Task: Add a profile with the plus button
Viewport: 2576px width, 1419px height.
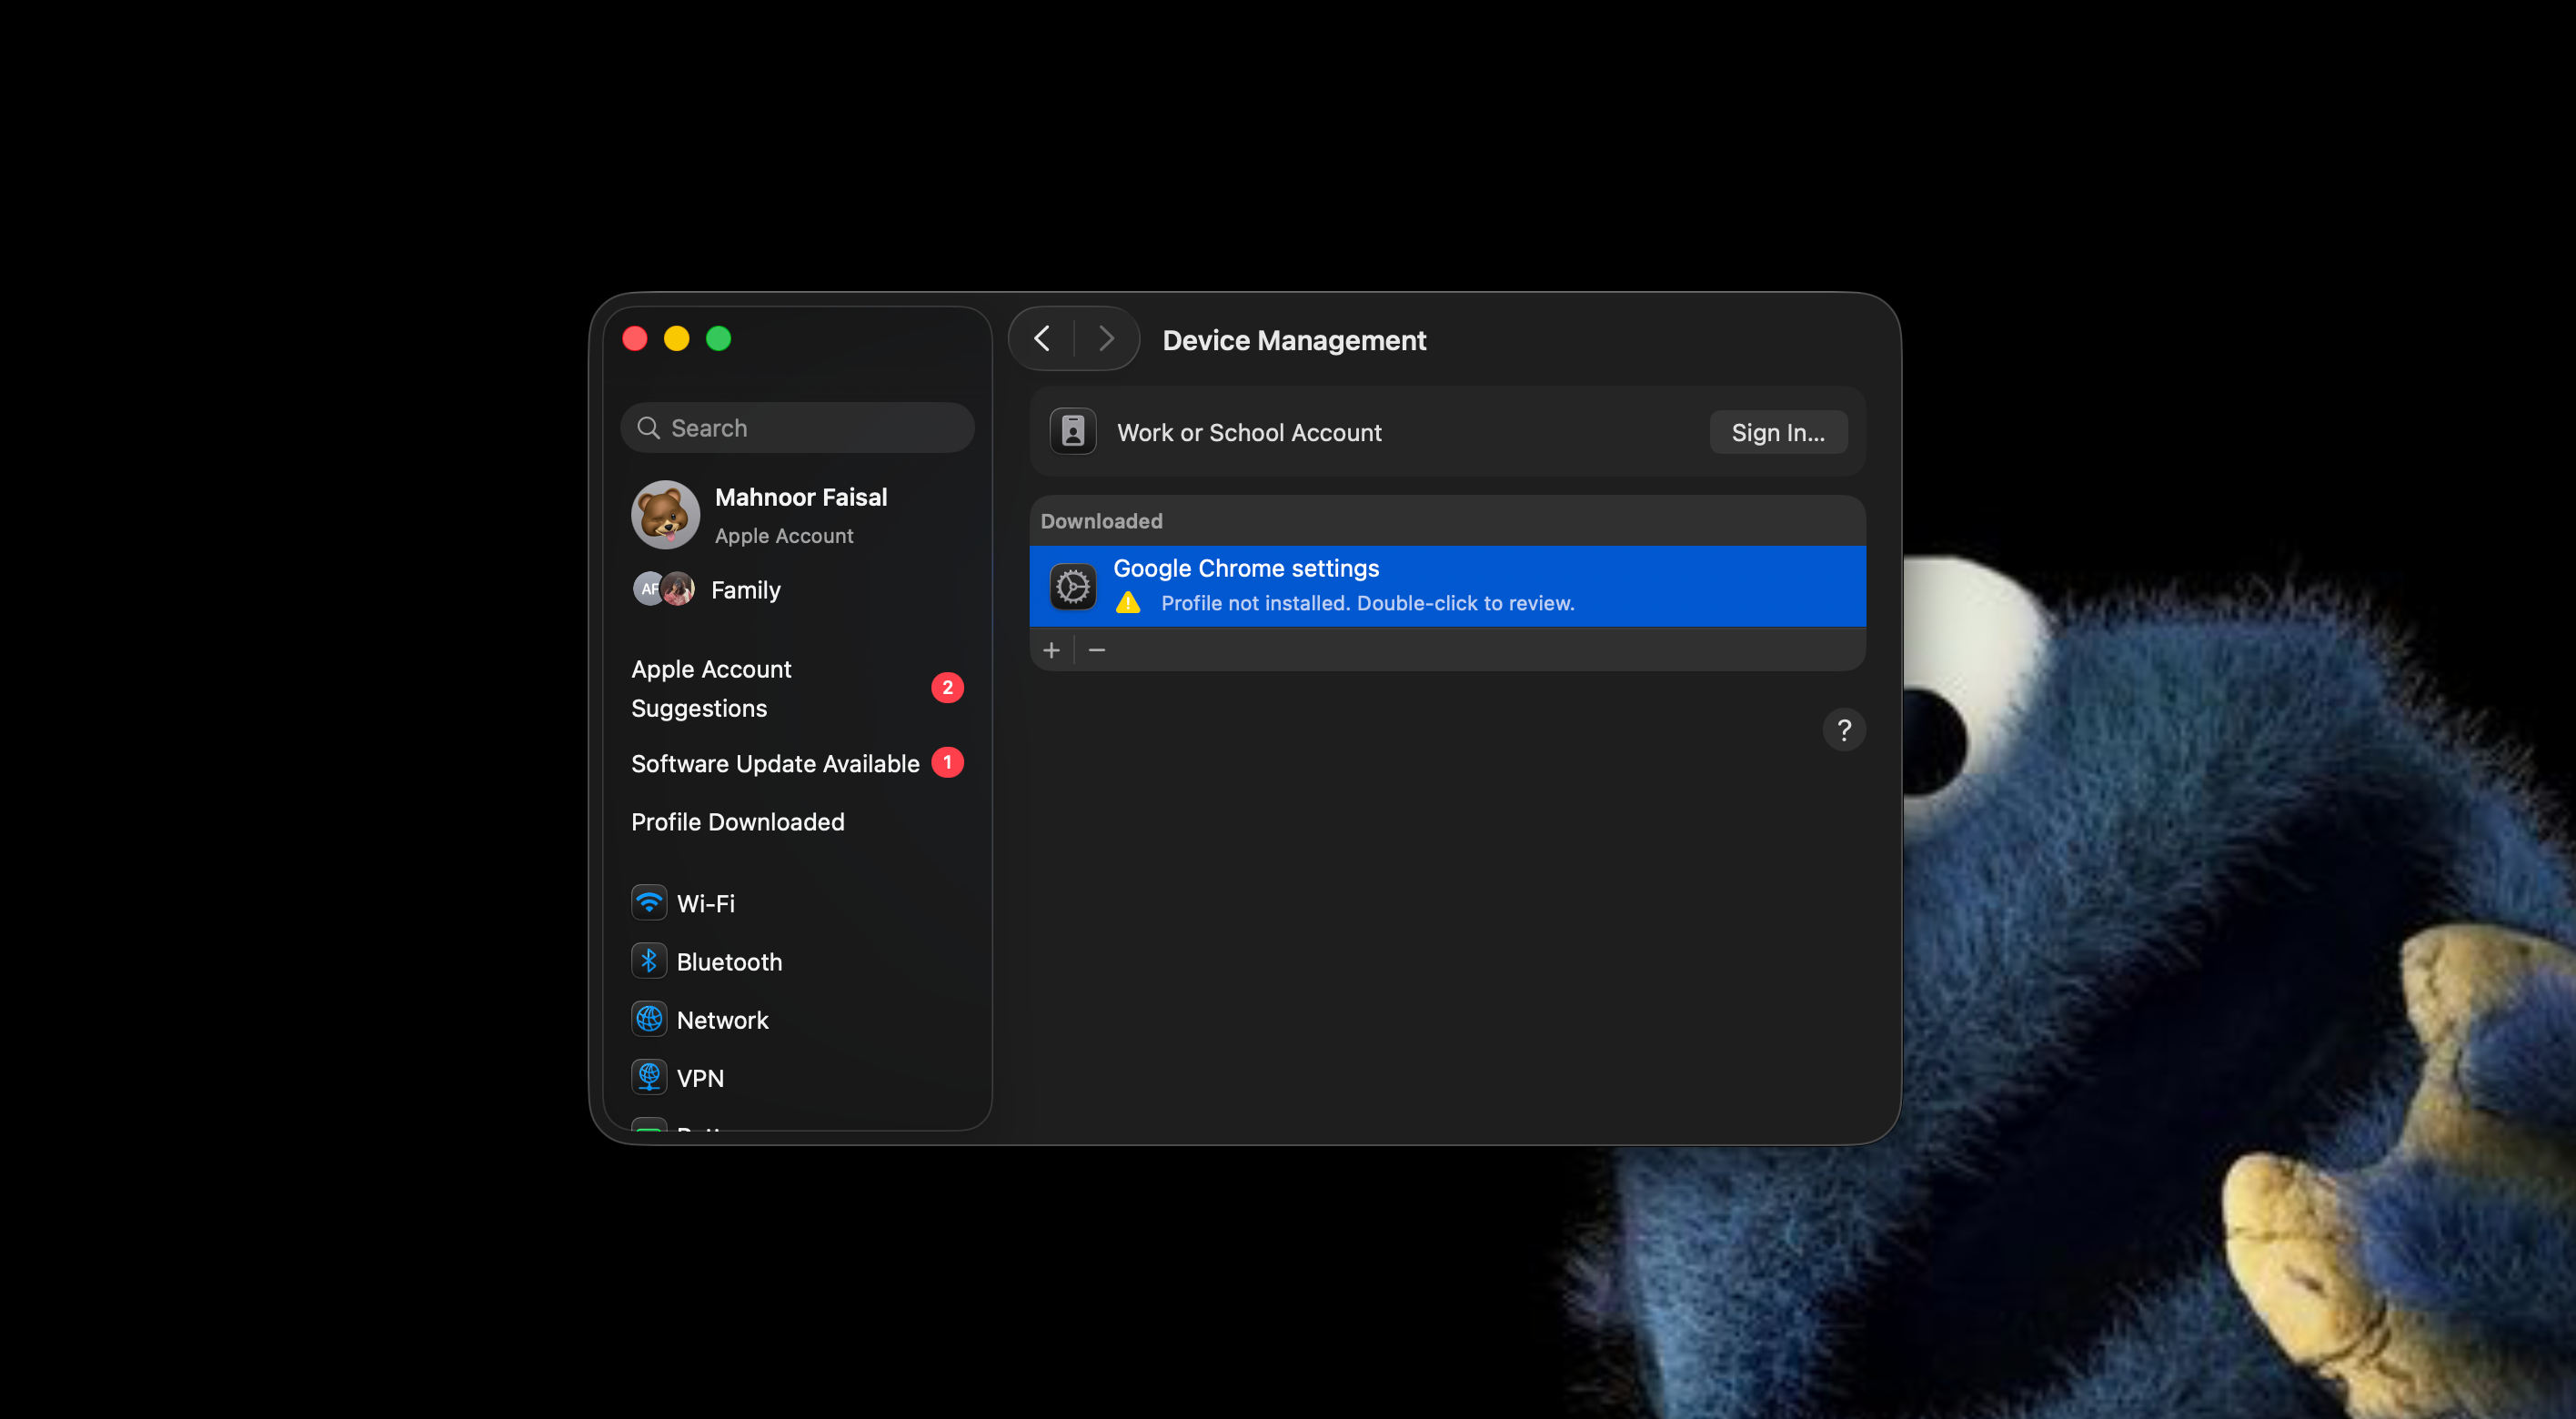Action: (1051, 650)
